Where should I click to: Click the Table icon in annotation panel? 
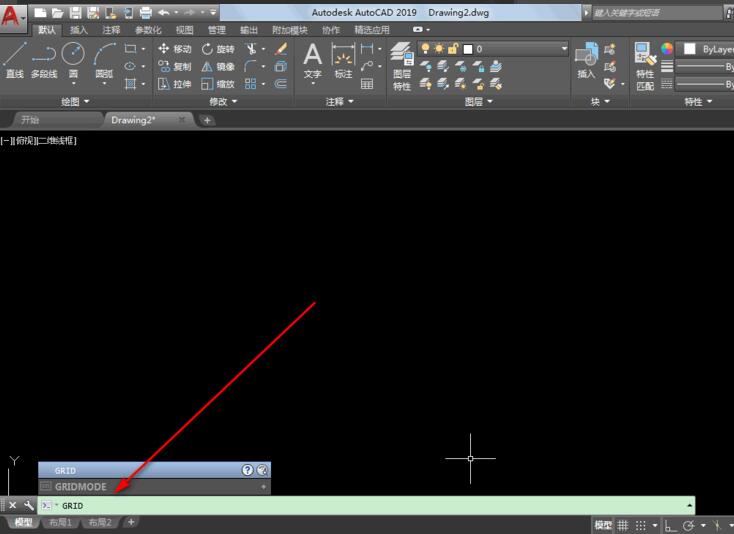click(367, 84)
